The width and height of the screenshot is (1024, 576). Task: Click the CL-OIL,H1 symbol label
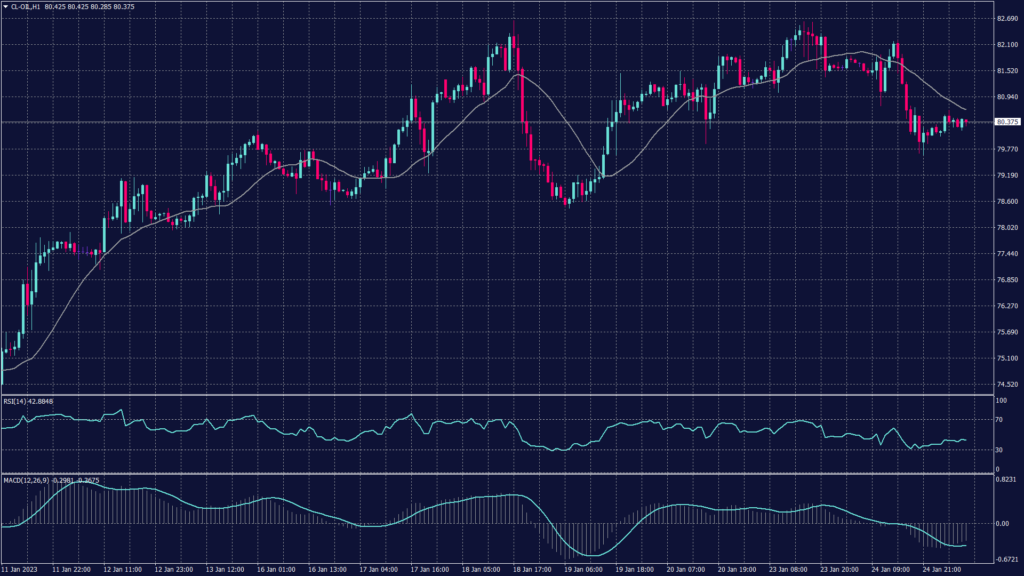coord(26,6)
